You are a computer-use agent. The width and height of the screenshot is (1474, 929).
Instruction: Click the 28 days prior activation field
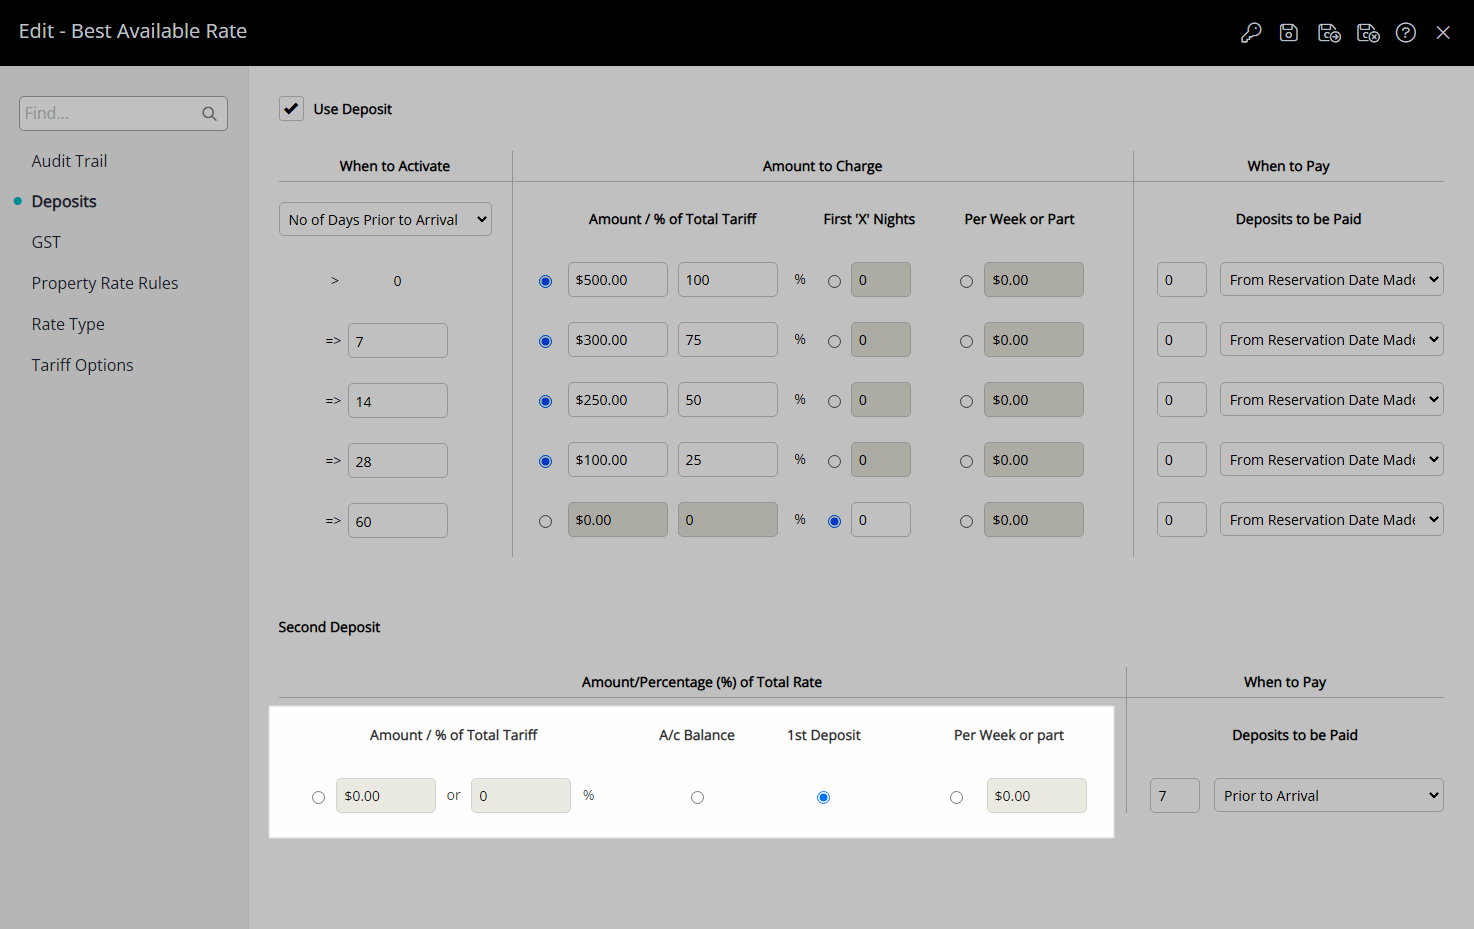click(398, 460)
